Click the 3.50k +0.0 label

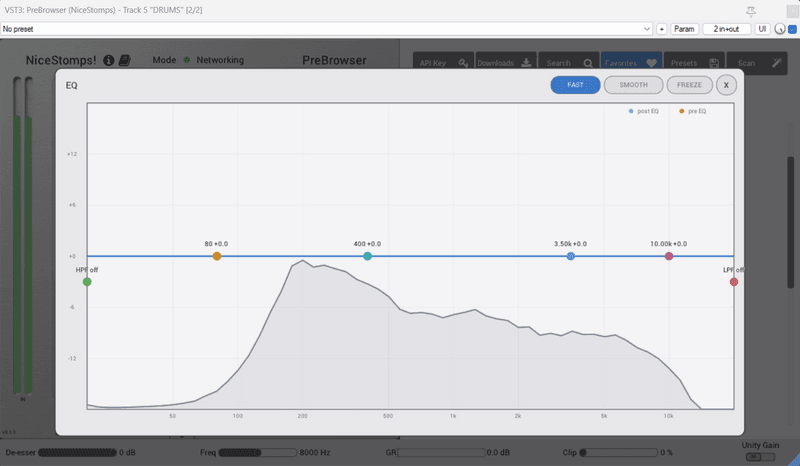click(570, 244)
